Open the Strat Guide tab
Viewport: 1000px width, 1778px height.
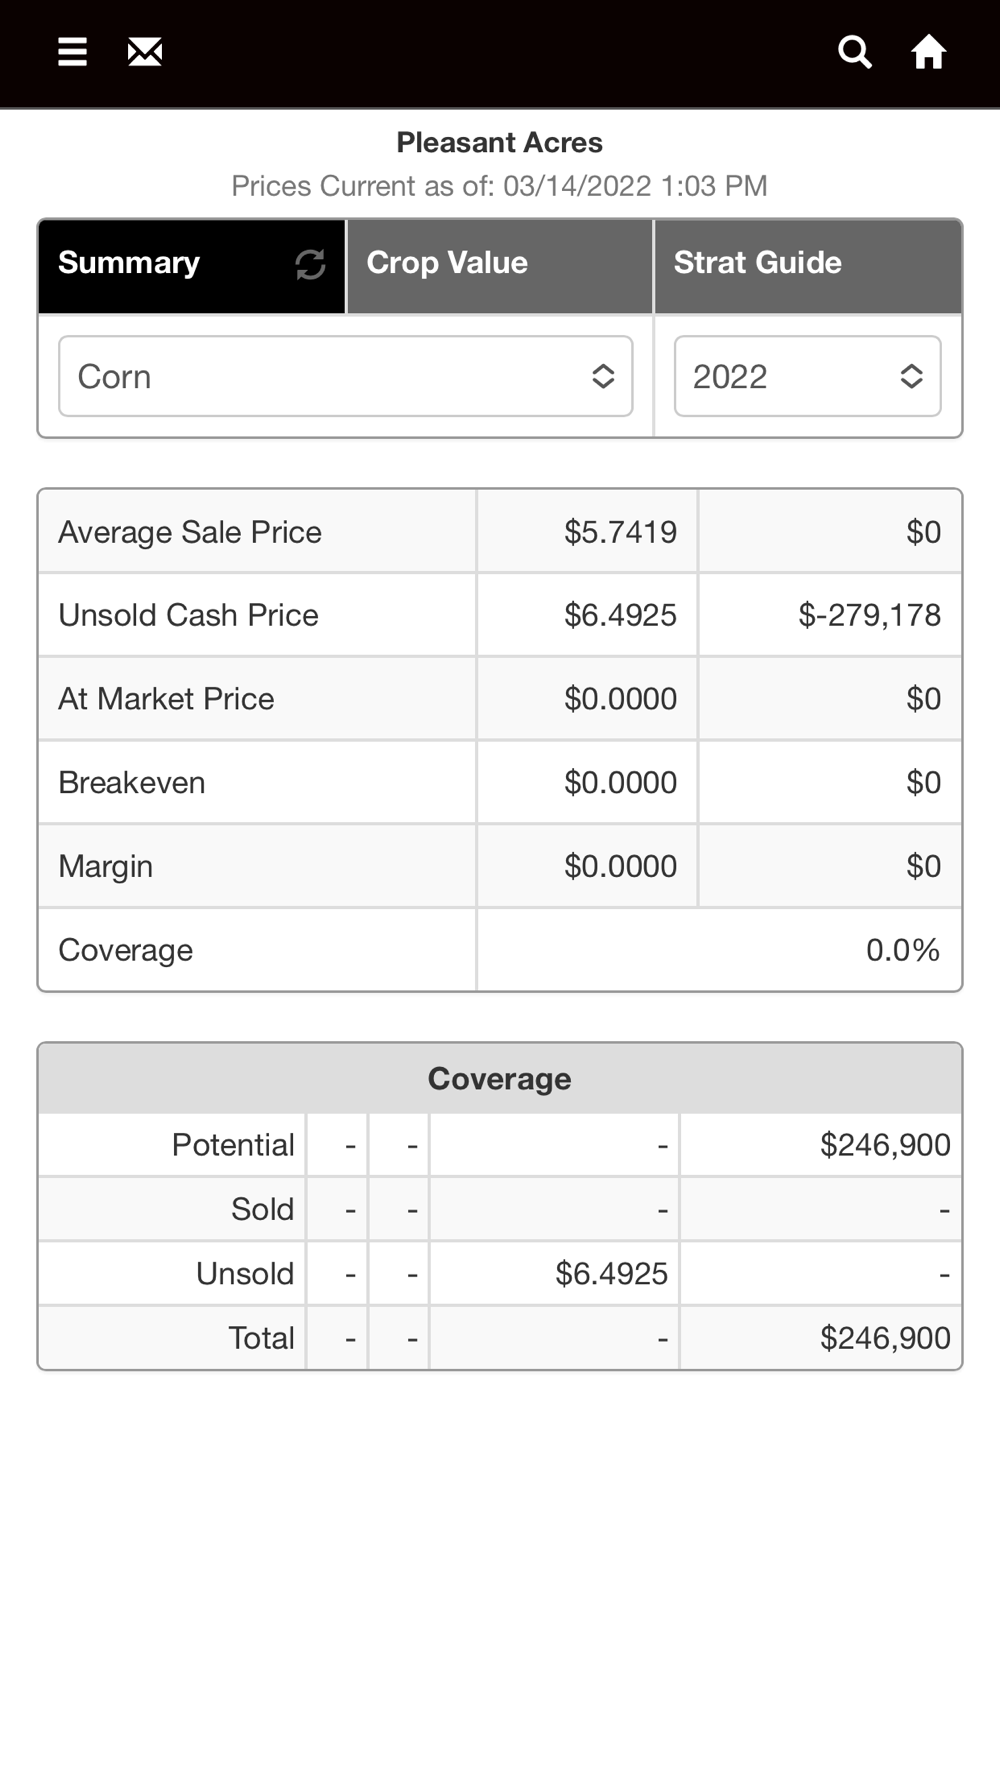click(x=807, y=264)
